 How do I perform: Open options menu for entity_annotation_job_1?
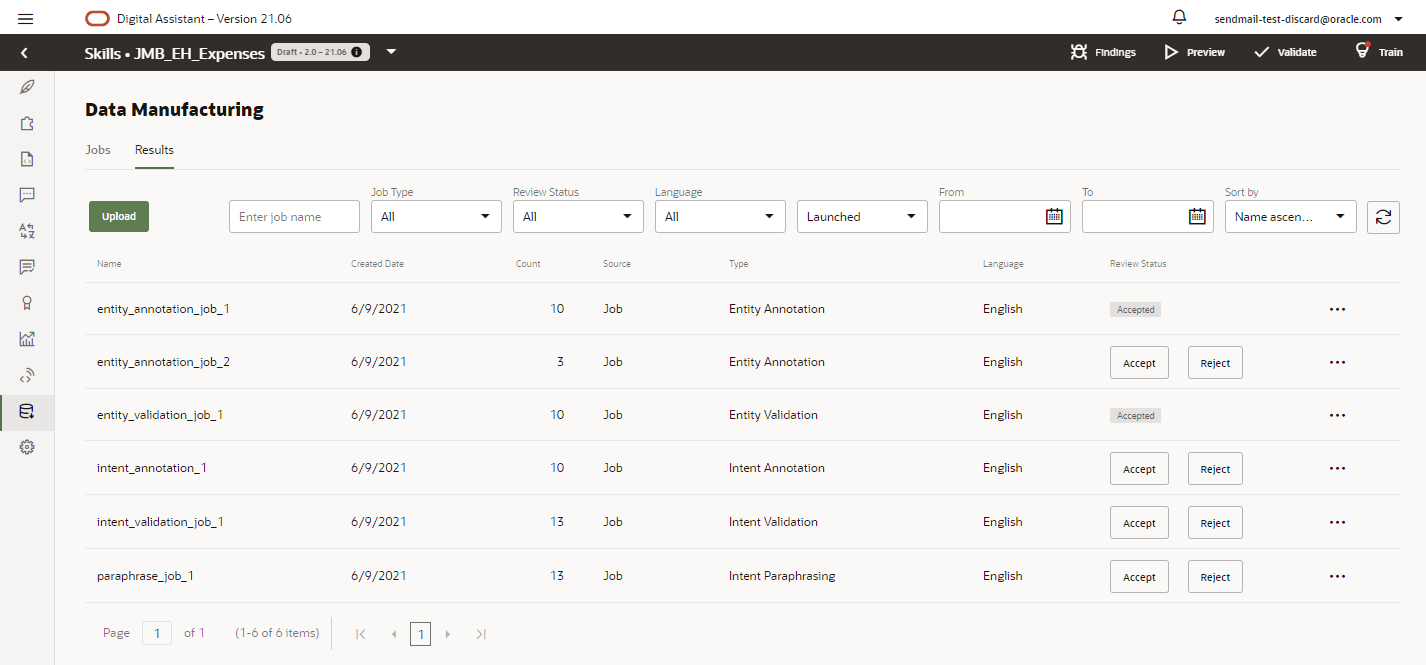pos(1337,309)
